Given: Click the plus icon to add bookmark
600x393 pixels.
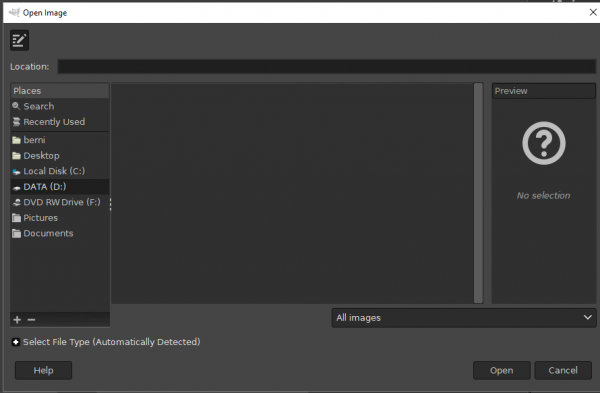Looking at the screenshot, I should coord(17,320).
